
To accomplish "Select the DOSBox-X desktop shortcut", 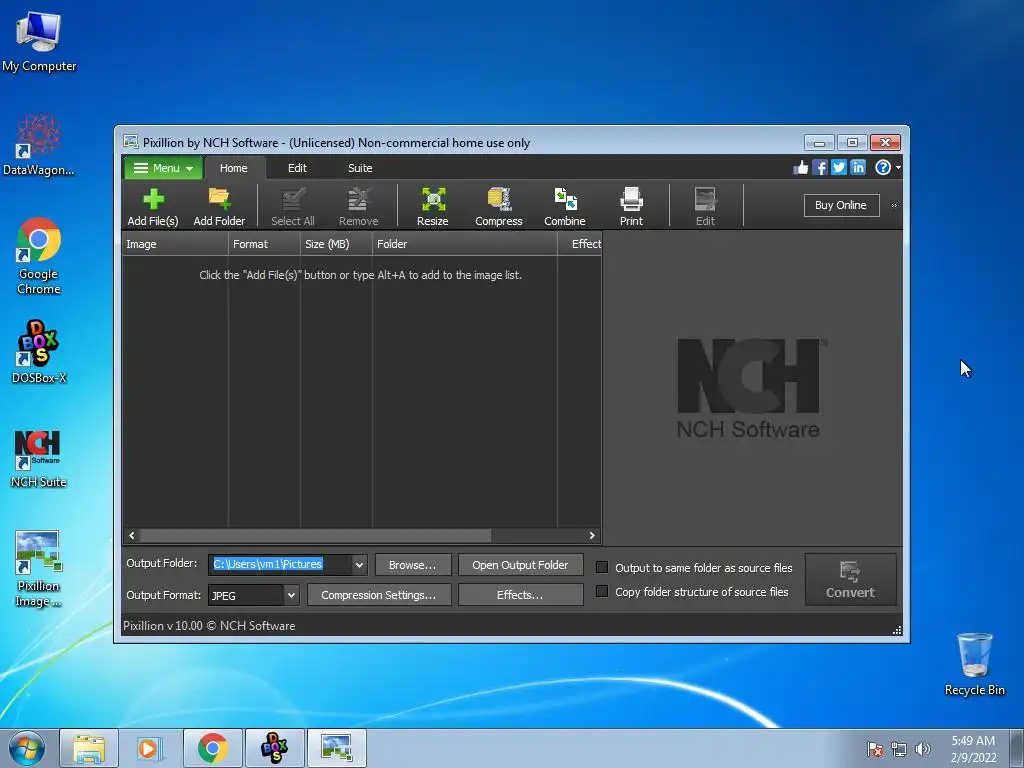I will (39, 351).
